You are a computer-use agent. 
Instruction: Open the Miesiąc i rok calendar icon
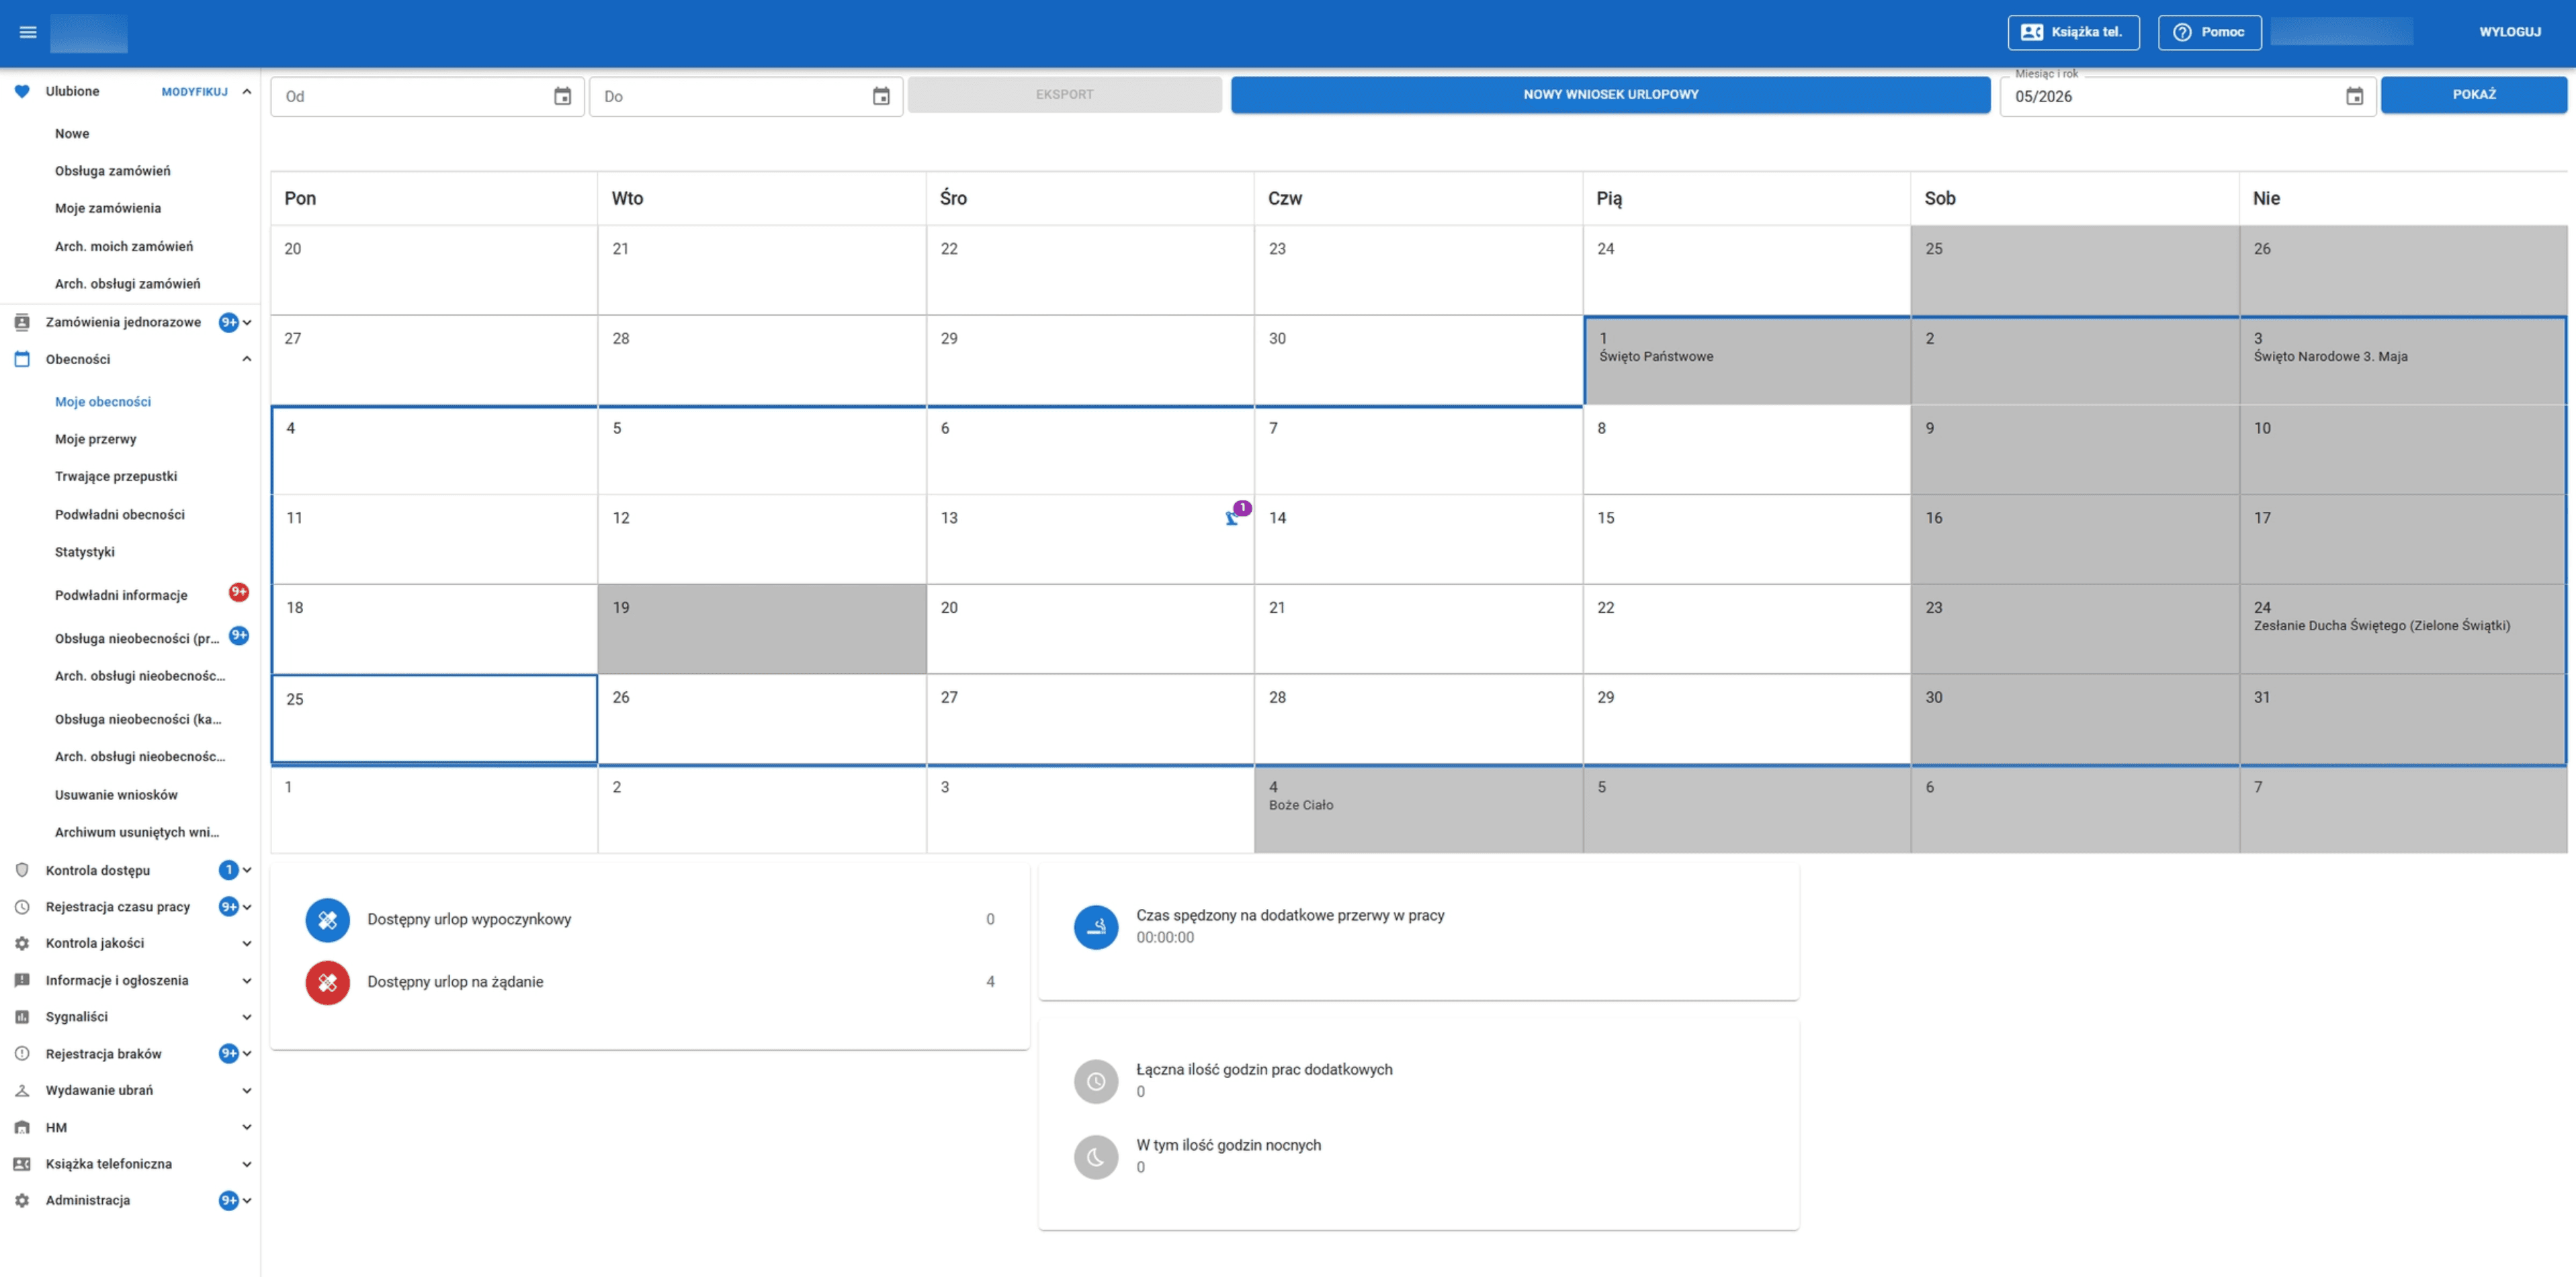2355,96
